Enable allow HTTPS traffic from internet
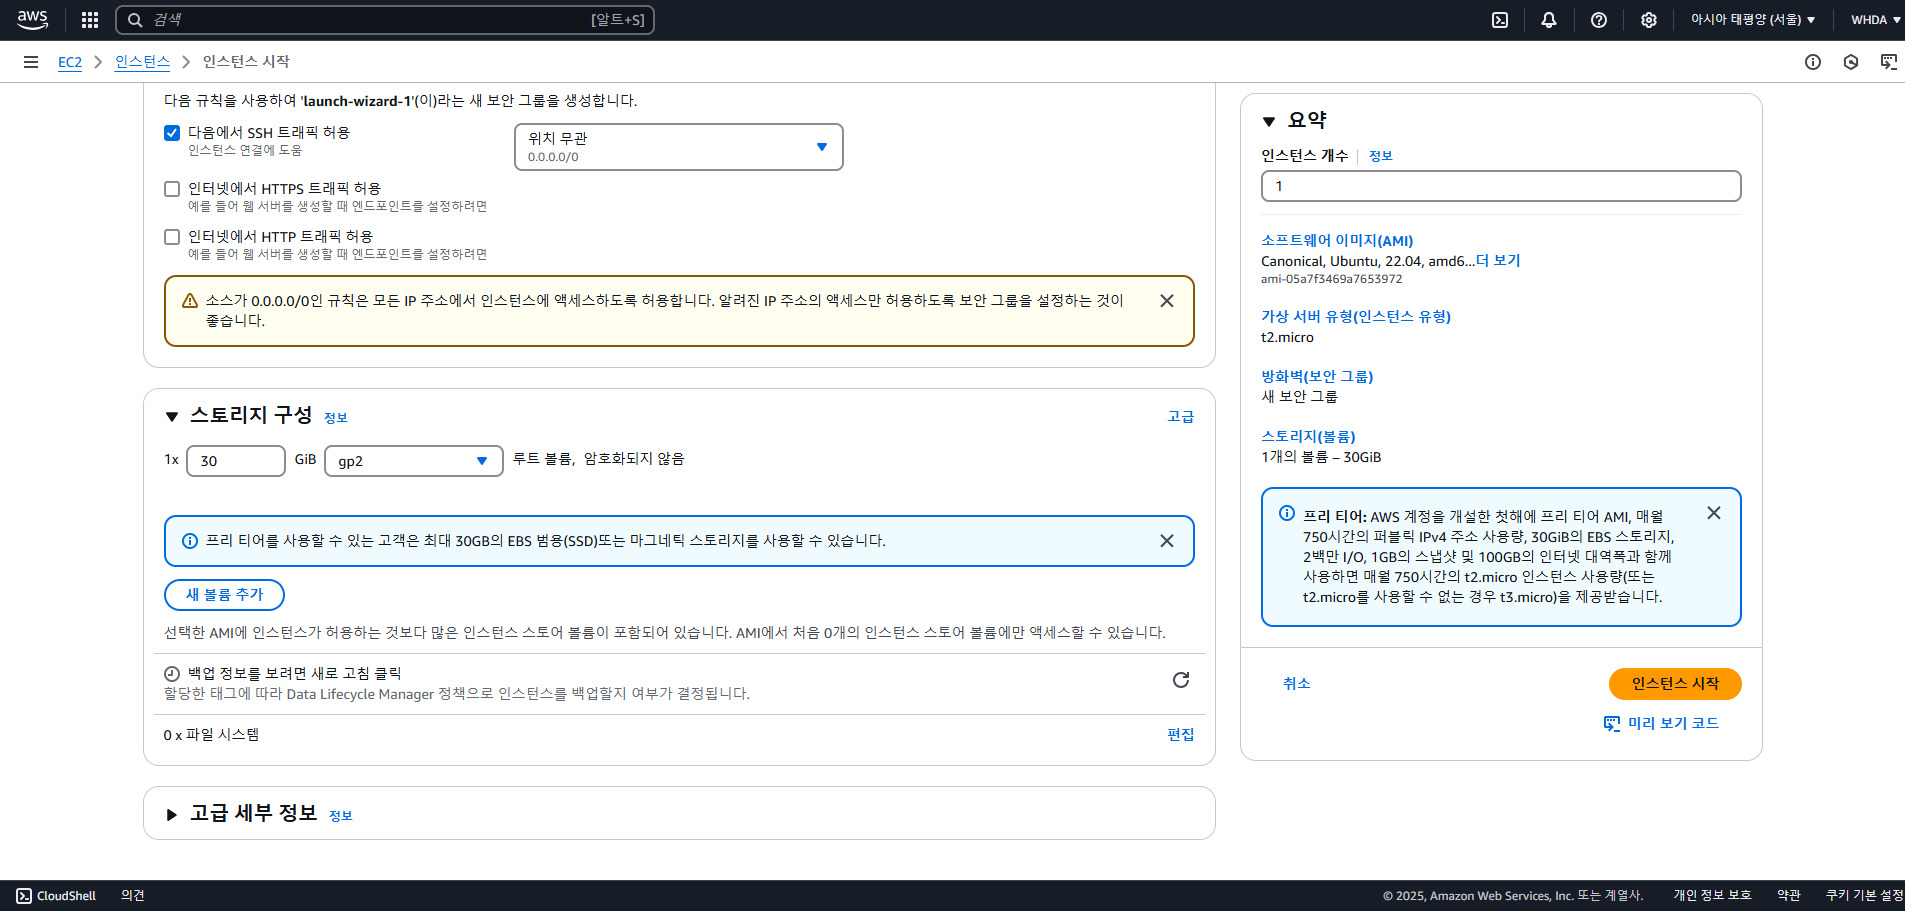The image size is (1905, 911). pos(172,189)
